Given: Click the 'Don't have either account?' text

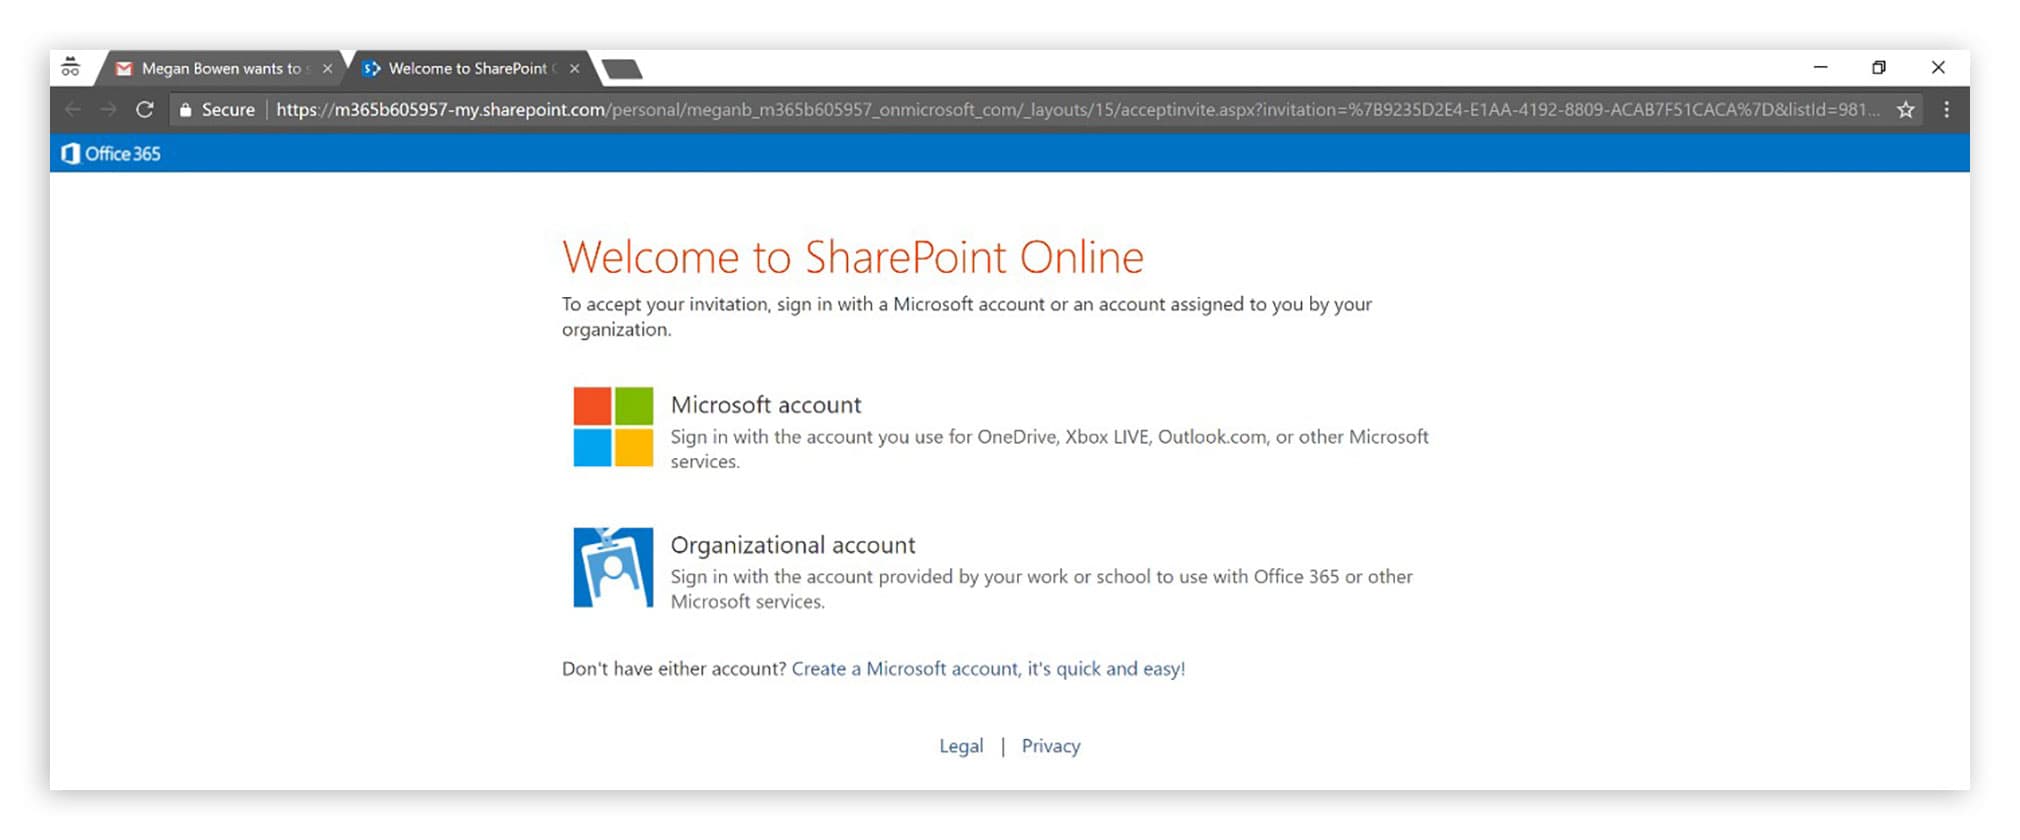Looking at the screenshot, I should click(674, 669).
